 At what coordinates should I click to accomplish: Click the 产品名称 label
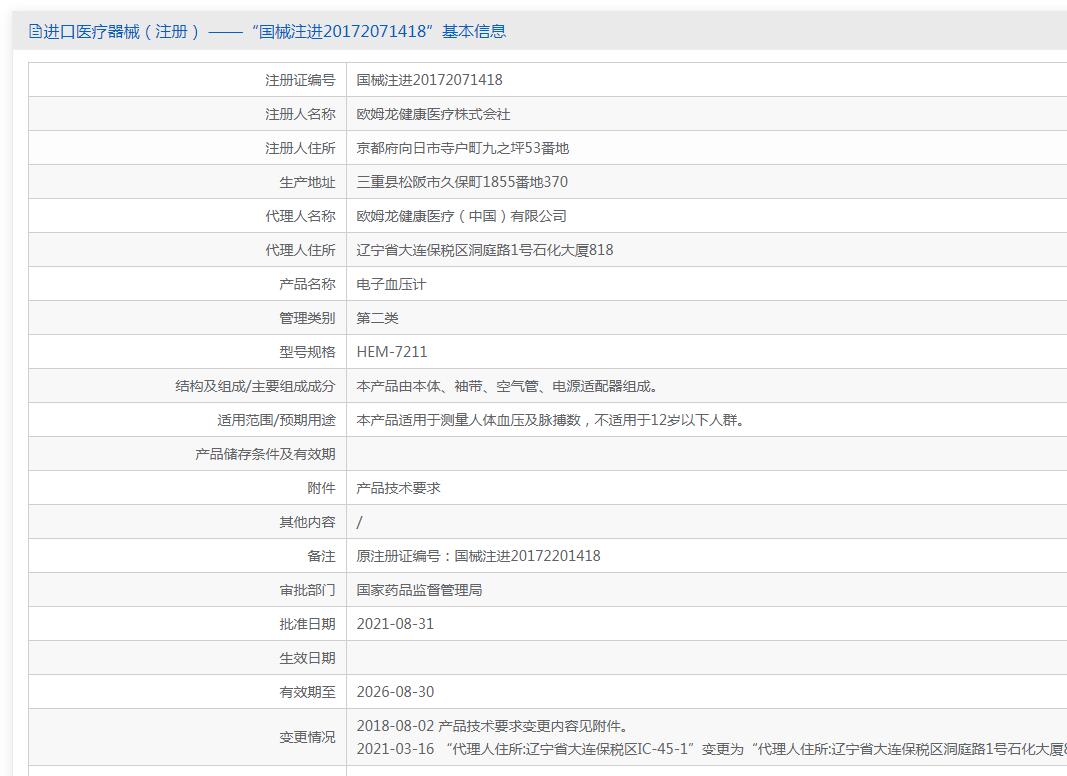(x=307, y=285)
